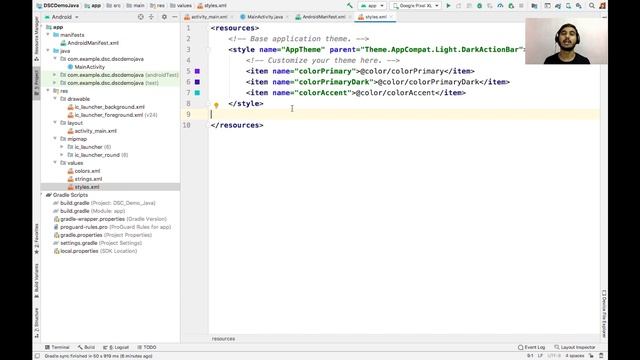640x360 pixels.
Task: Run the app with the green play icon
Action: pyautogui.click(x=448, y=6)
